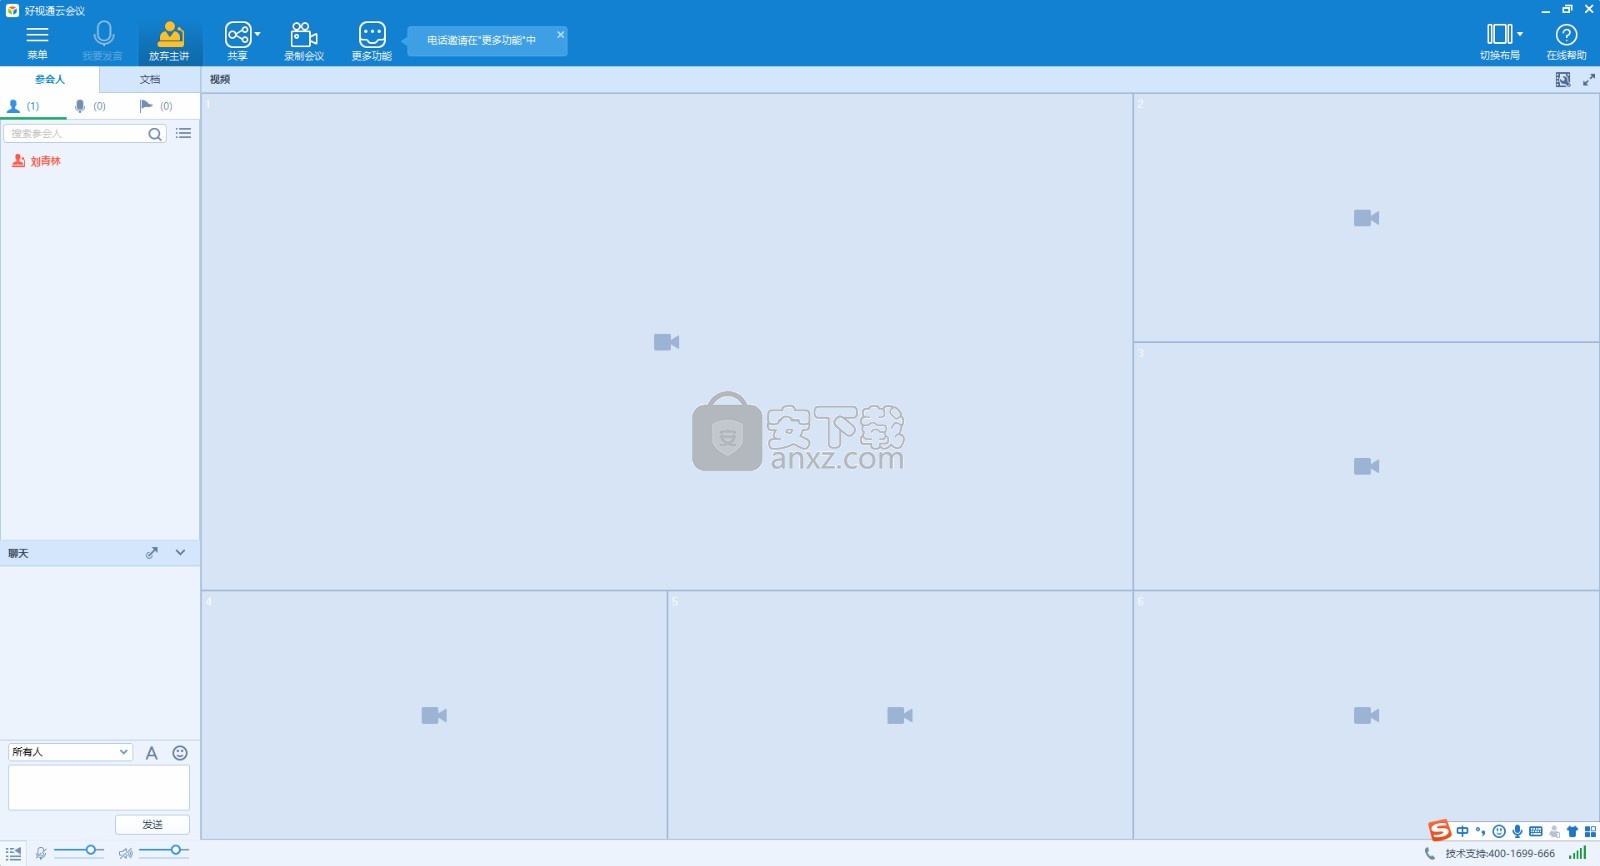
Task: Click the 共享 share icon
Action: [x=237, y=35]
